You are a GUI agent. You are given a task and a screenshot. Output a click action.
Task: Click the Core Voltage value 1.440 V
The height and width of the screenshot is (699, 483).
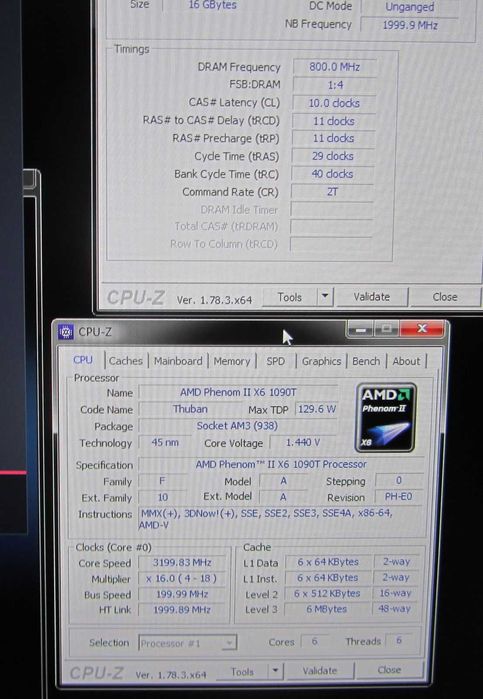coord(303,442)
